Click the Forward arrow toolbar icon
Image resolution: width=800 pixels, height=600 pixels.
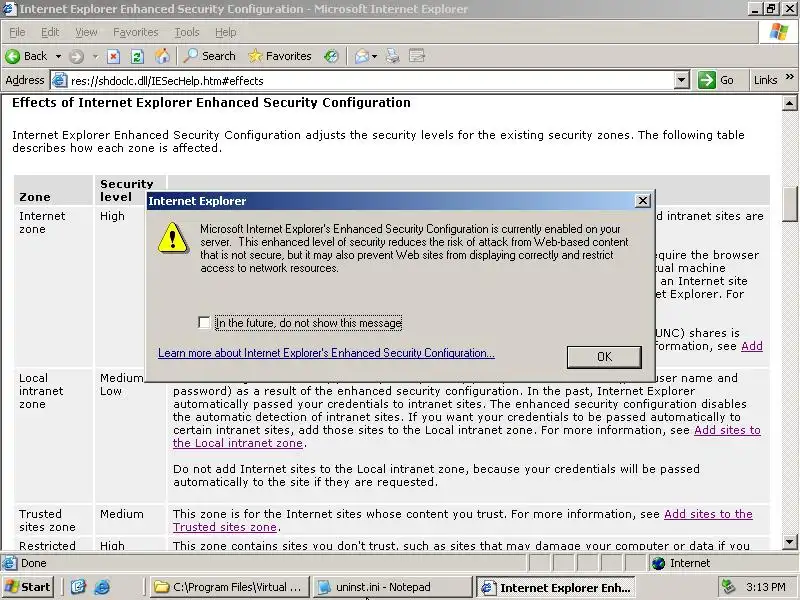pos(76,56)
